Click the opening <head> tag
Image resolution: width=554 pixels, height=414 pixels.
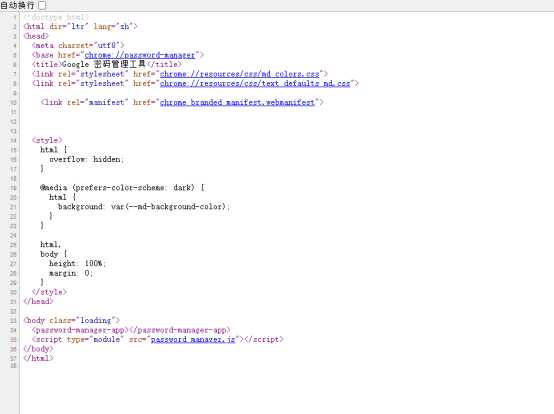click(36, 36)
